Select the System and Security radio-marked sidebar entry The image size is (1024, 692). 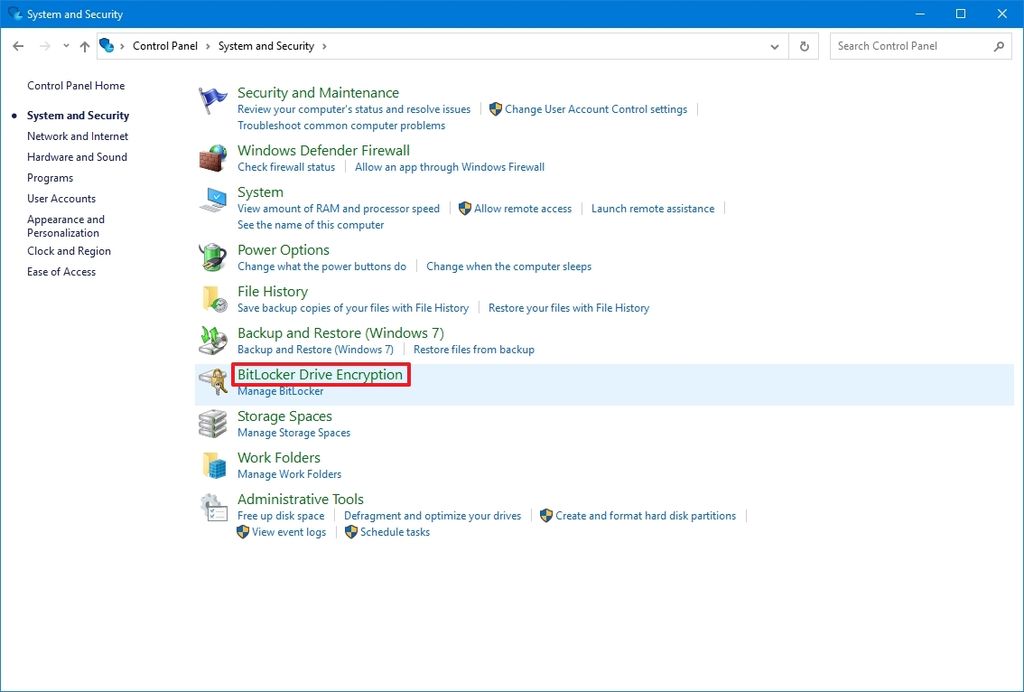[x=77, y=115]
